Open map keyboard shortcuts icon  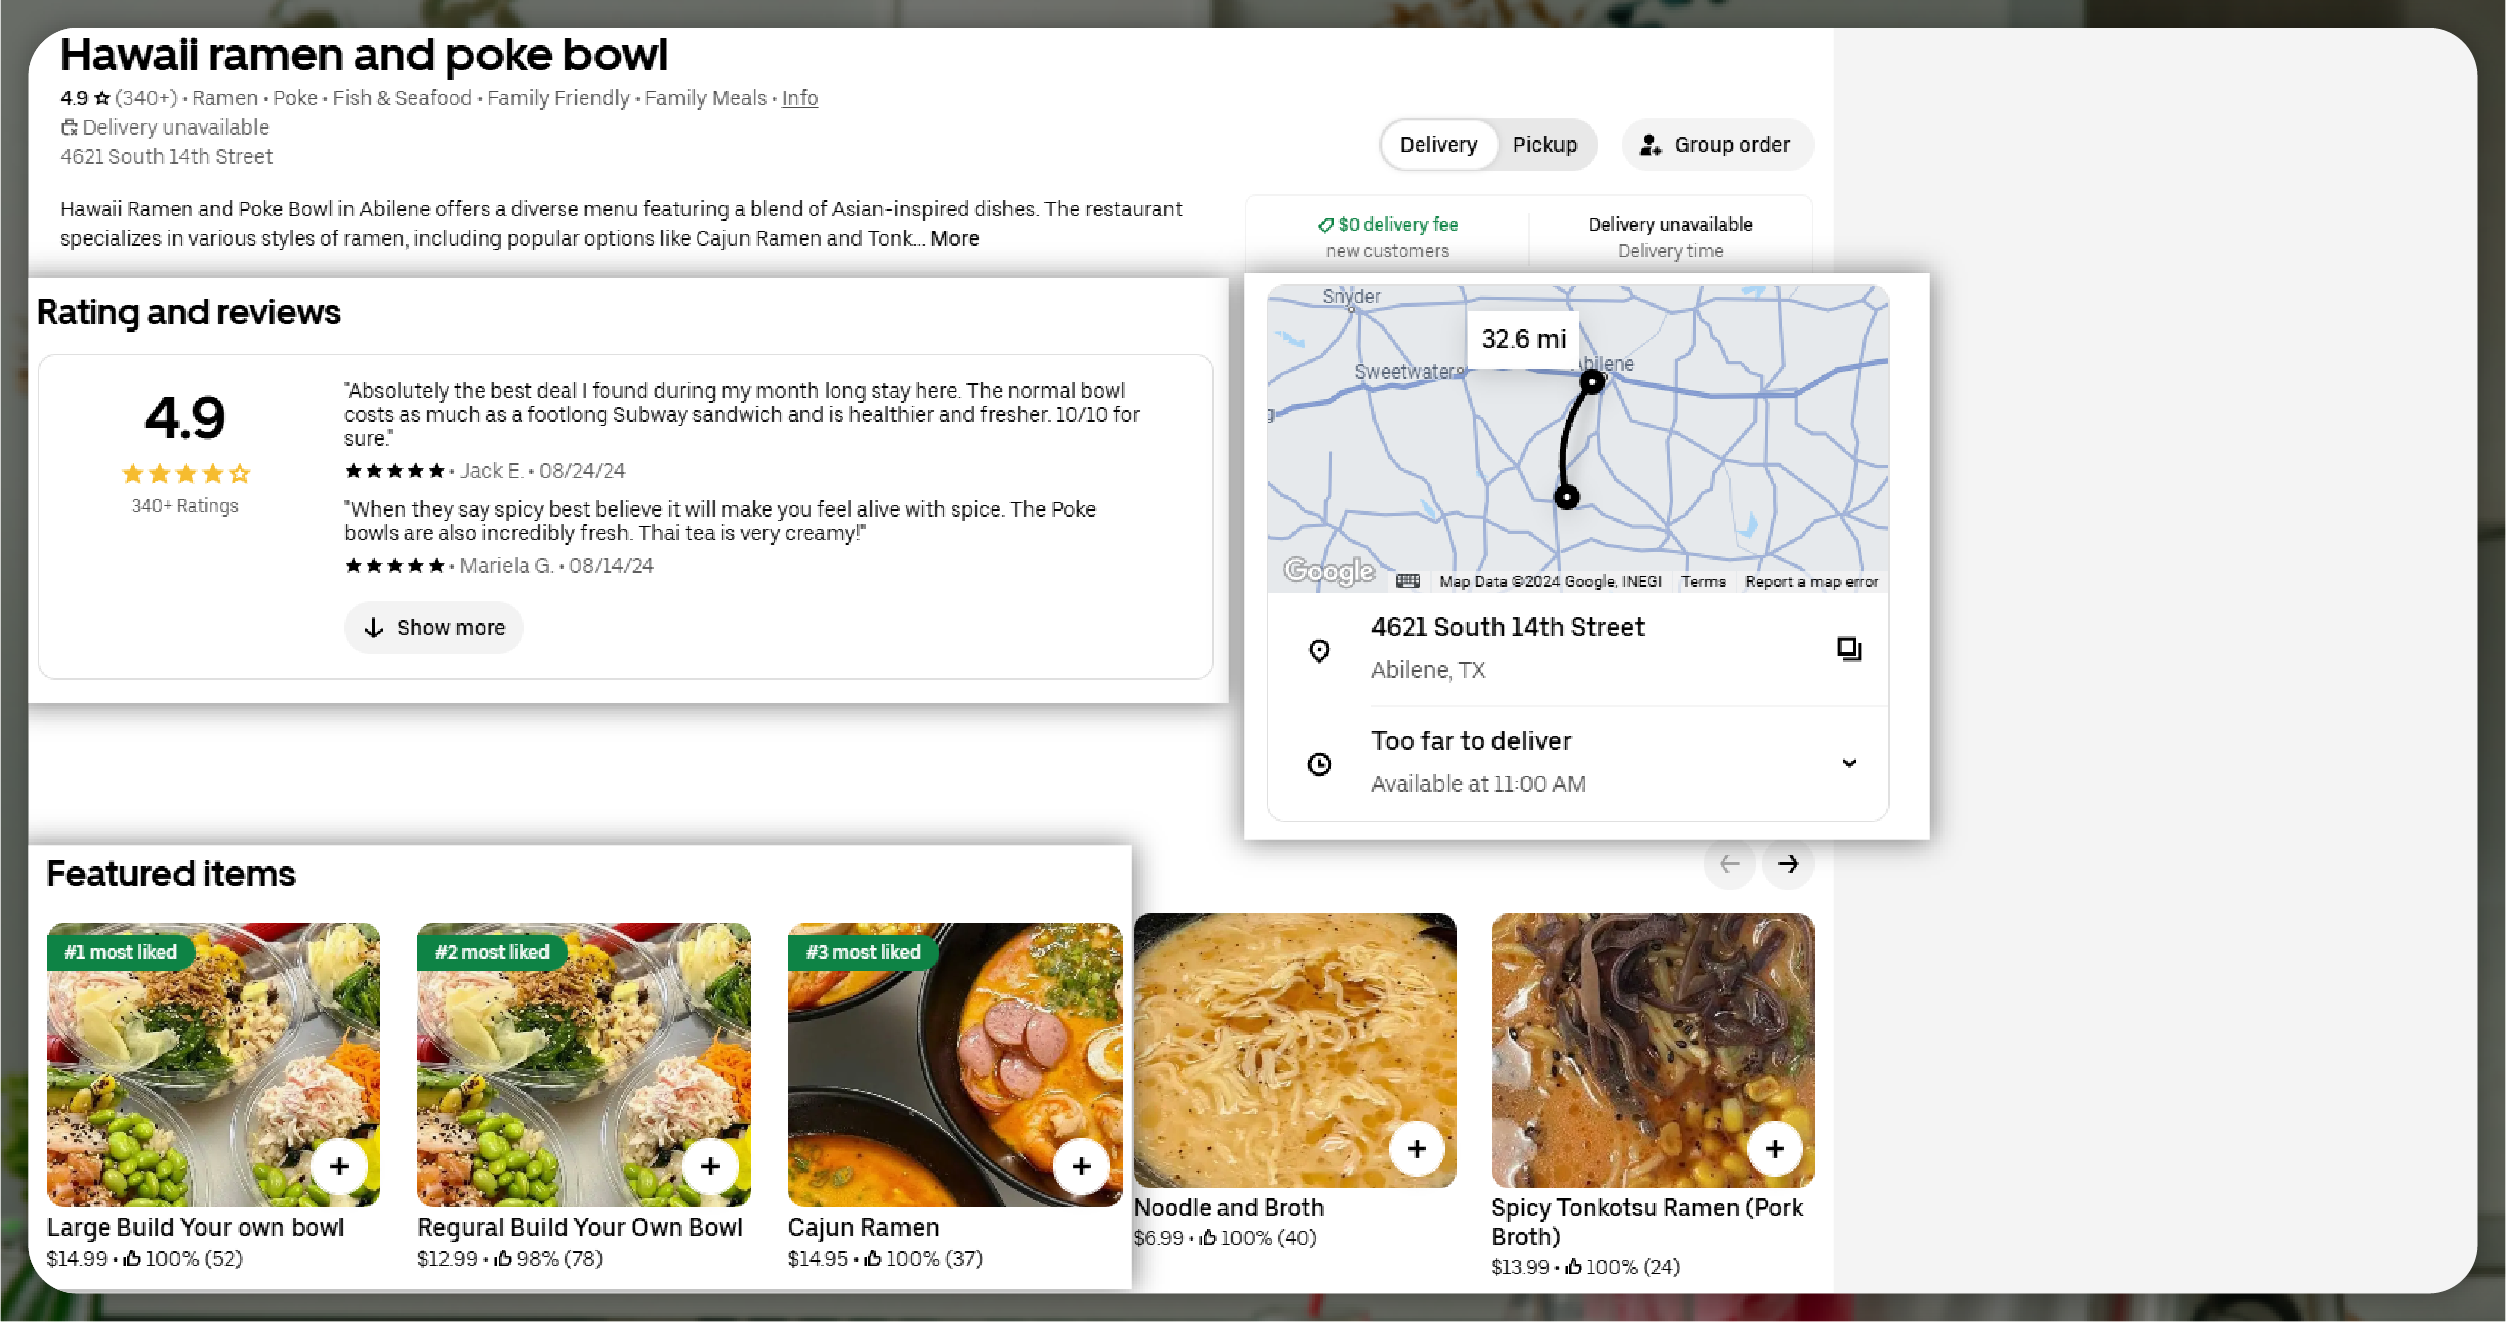pos(1408,581)
